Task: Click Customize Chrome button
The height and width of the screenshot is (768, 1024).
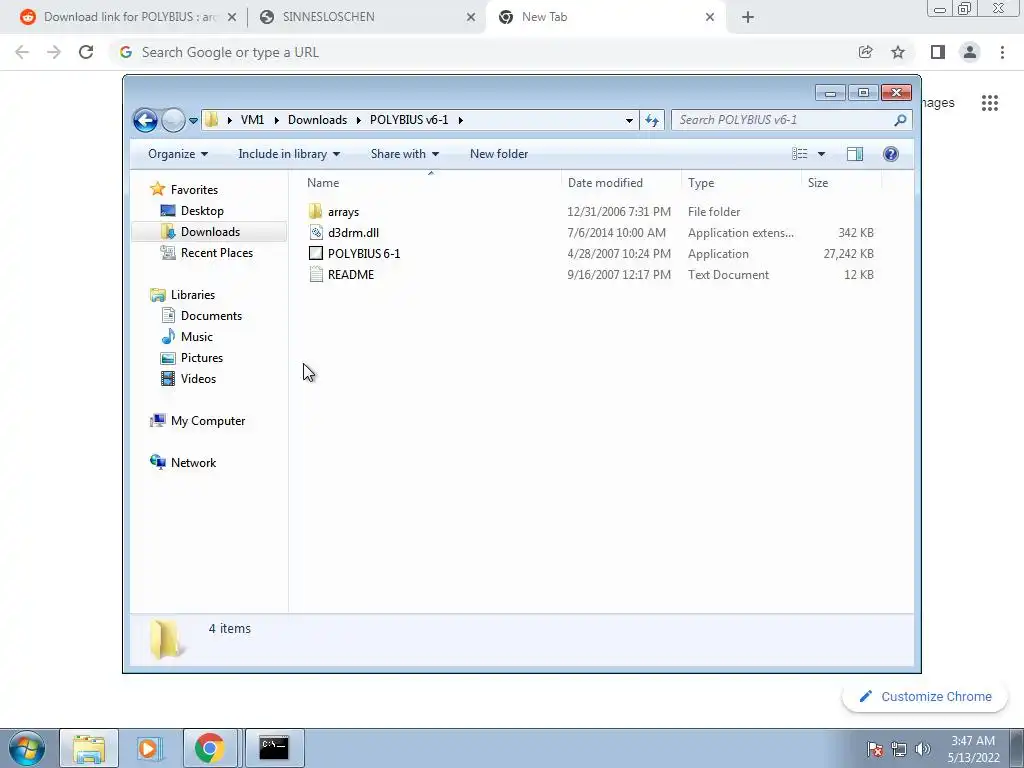Action: pyautogui.click(x=925, y=697)
